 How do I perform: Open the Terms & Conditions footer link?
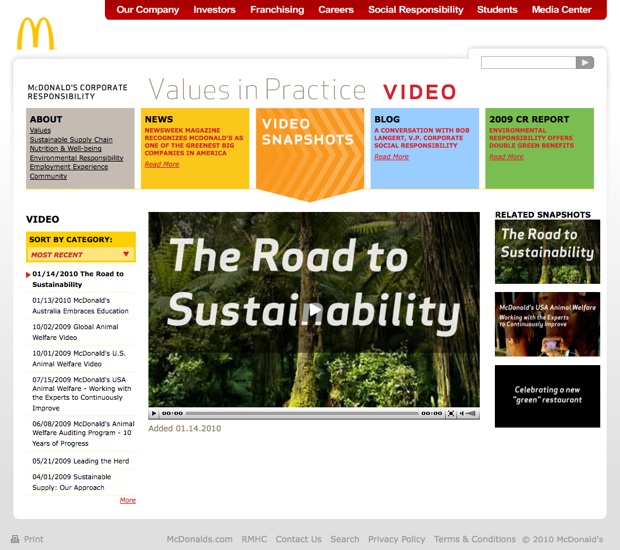coord(475,539)
